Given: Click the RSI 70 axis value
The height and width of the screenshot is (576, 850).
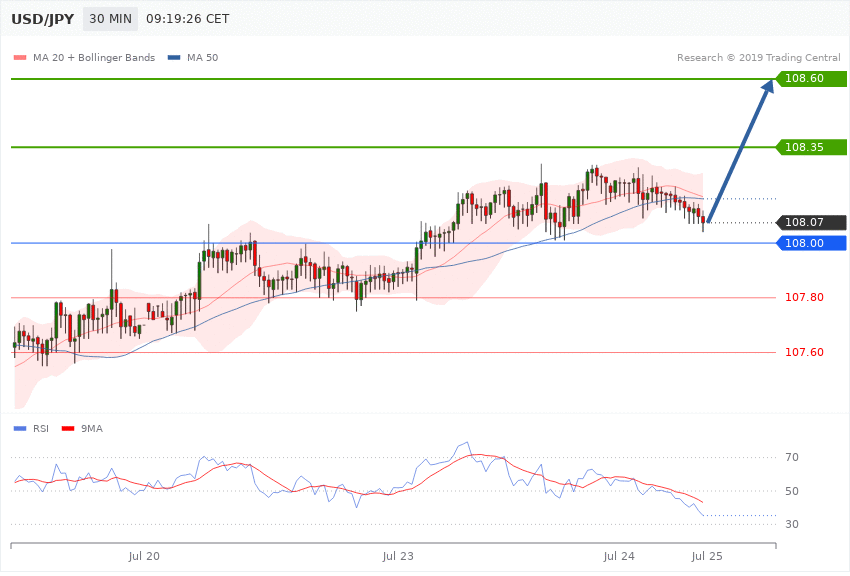Looking at the screenshot, I should [x=791, y=457].
